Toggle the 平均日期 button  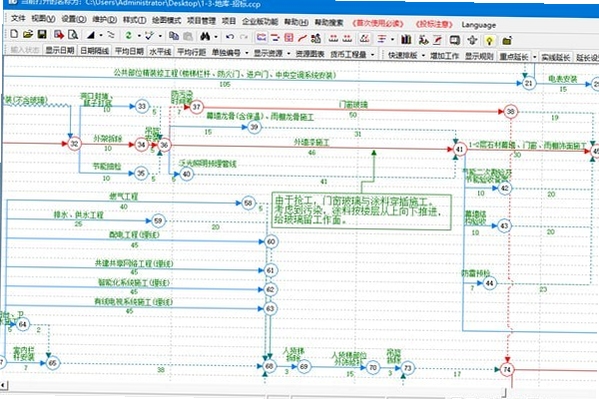(x=129, y=51)
